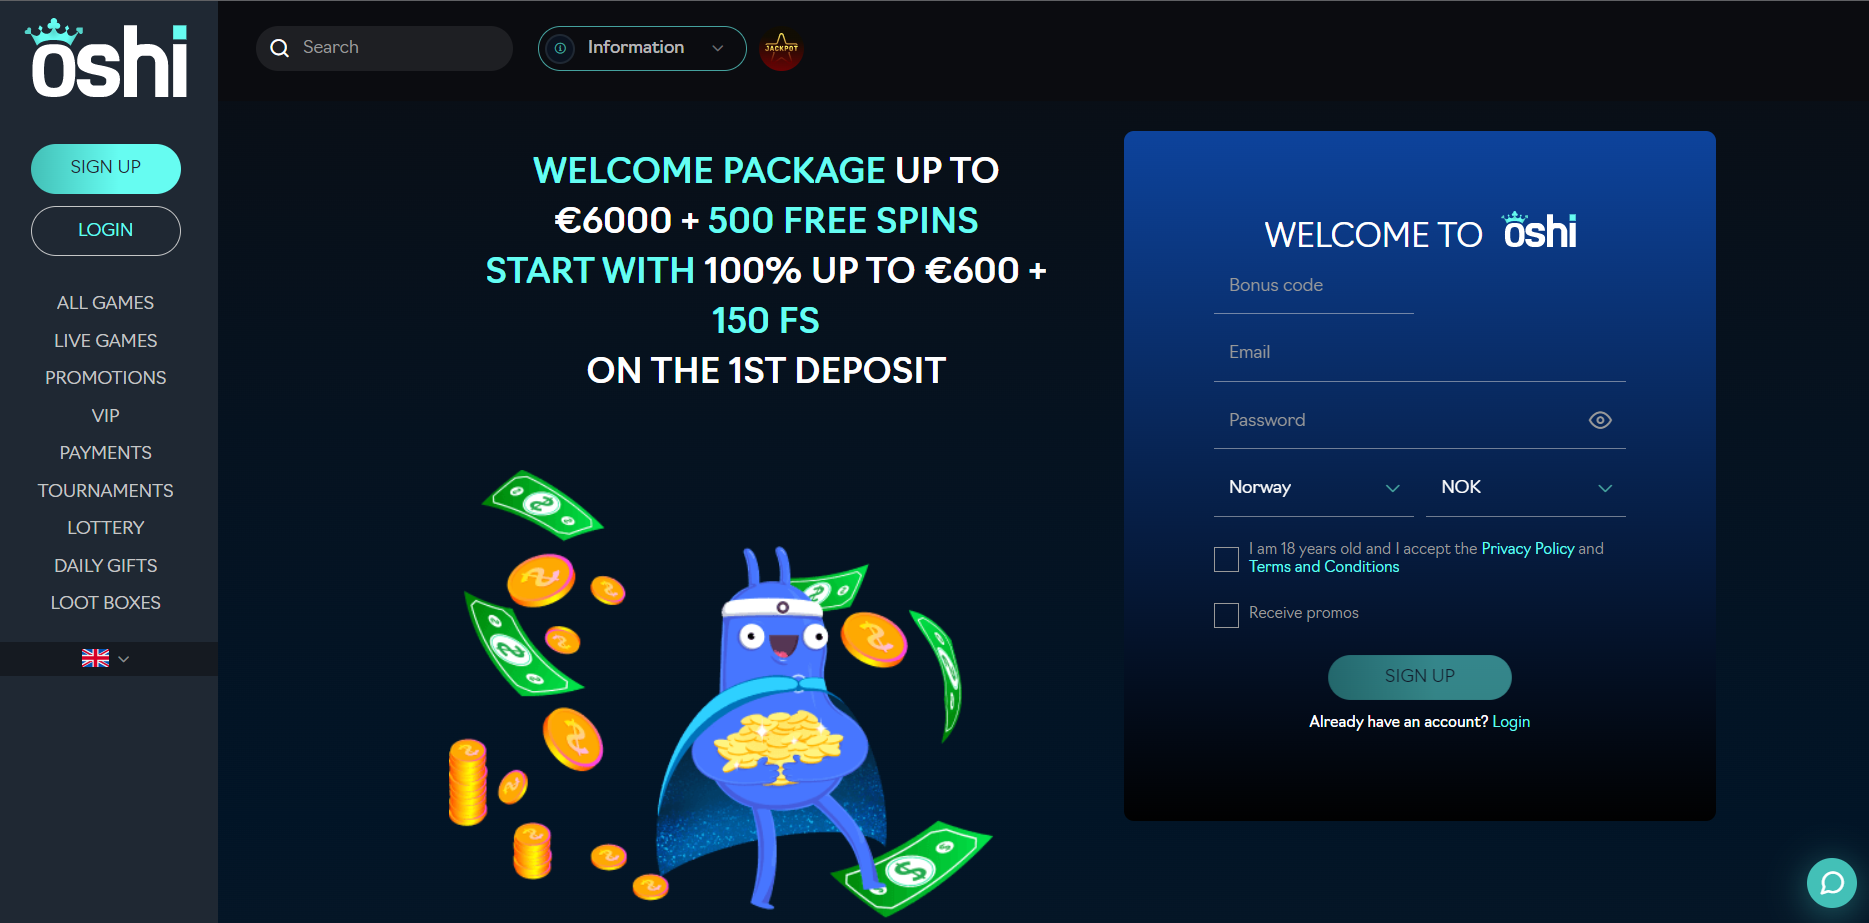Click the Information circle icon
The height and width of the screenshot is (923, 1869).
coord(560,48)
